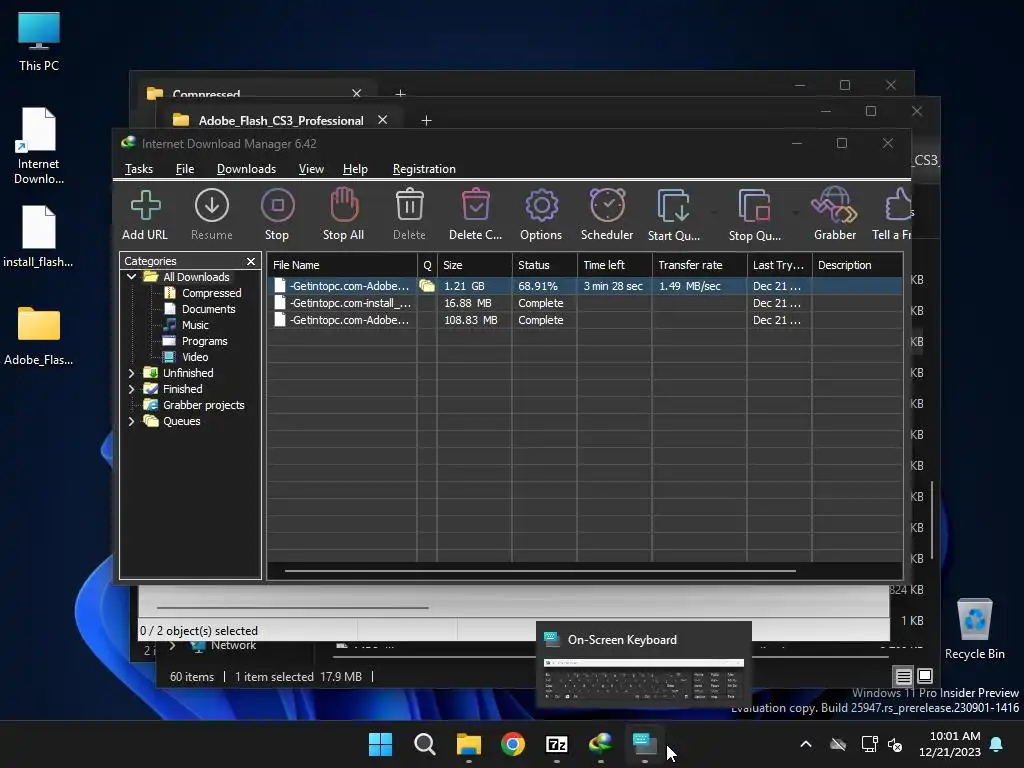Open the Stop Queue dropdown arrow

795,213
